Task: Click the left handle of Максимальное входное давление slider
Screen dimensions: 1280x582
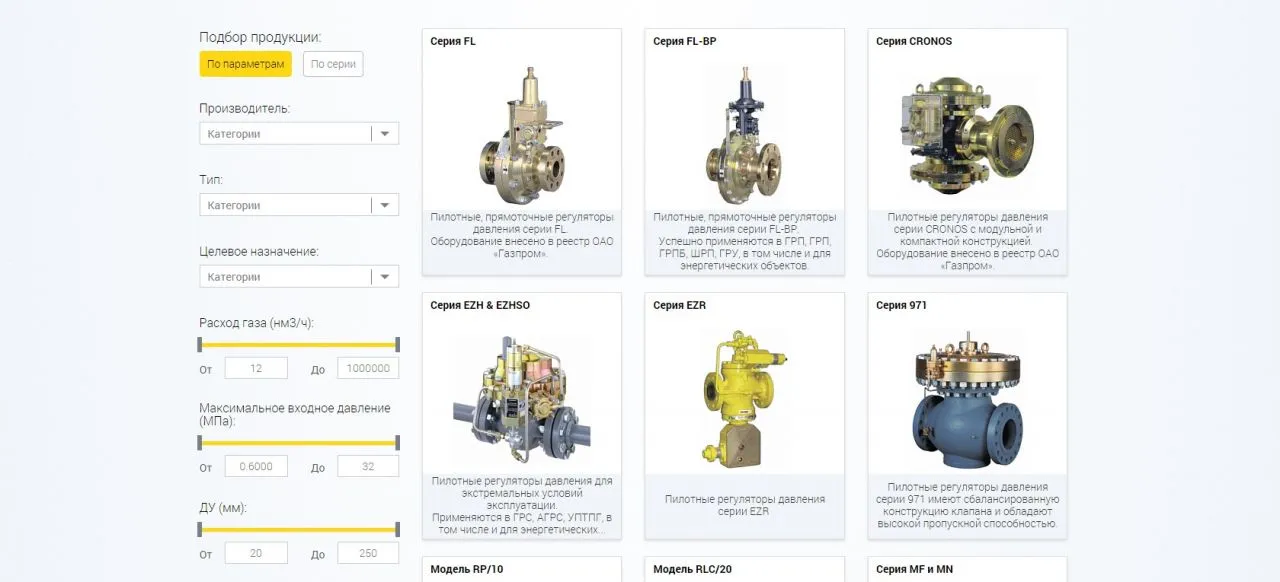Action: coord(200,442)
